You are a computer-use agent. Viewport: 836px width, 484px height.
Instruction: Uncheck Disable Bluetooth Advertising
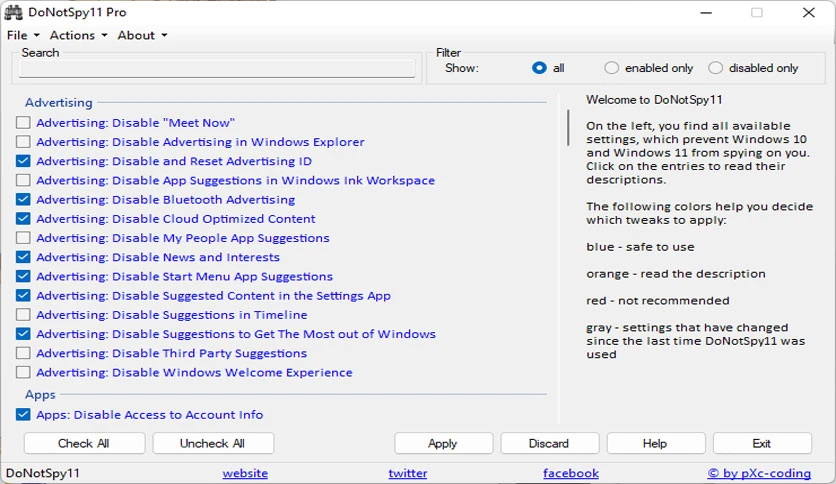(23, 199)
